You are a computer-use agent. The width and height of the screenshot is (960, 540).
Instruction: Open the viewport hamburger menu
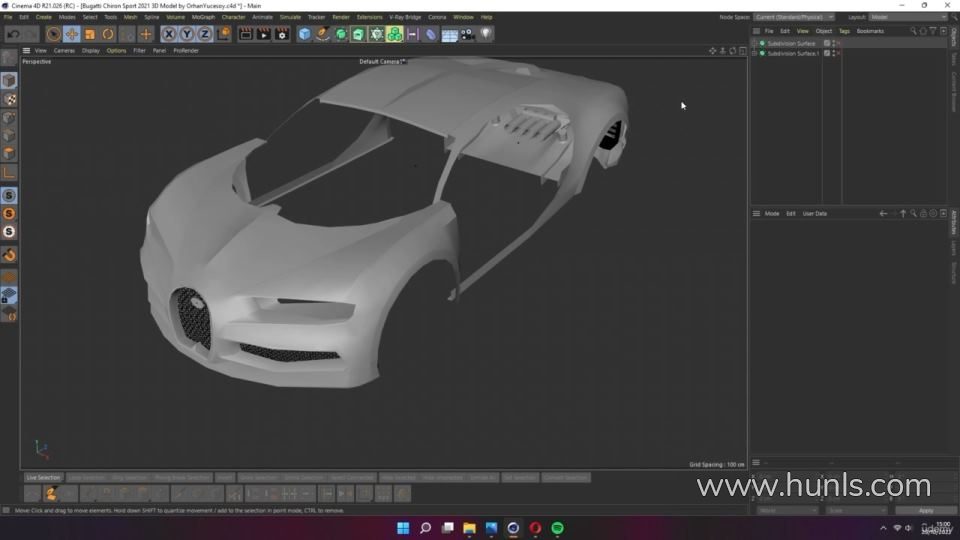pyautogui.click(x=26, y=51)
